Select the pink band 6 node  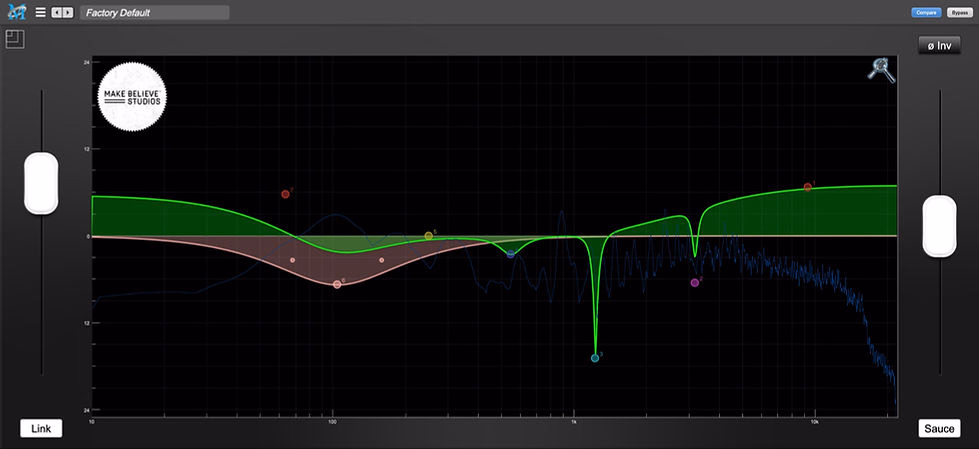pyautogui.click(x=337, y=284)
